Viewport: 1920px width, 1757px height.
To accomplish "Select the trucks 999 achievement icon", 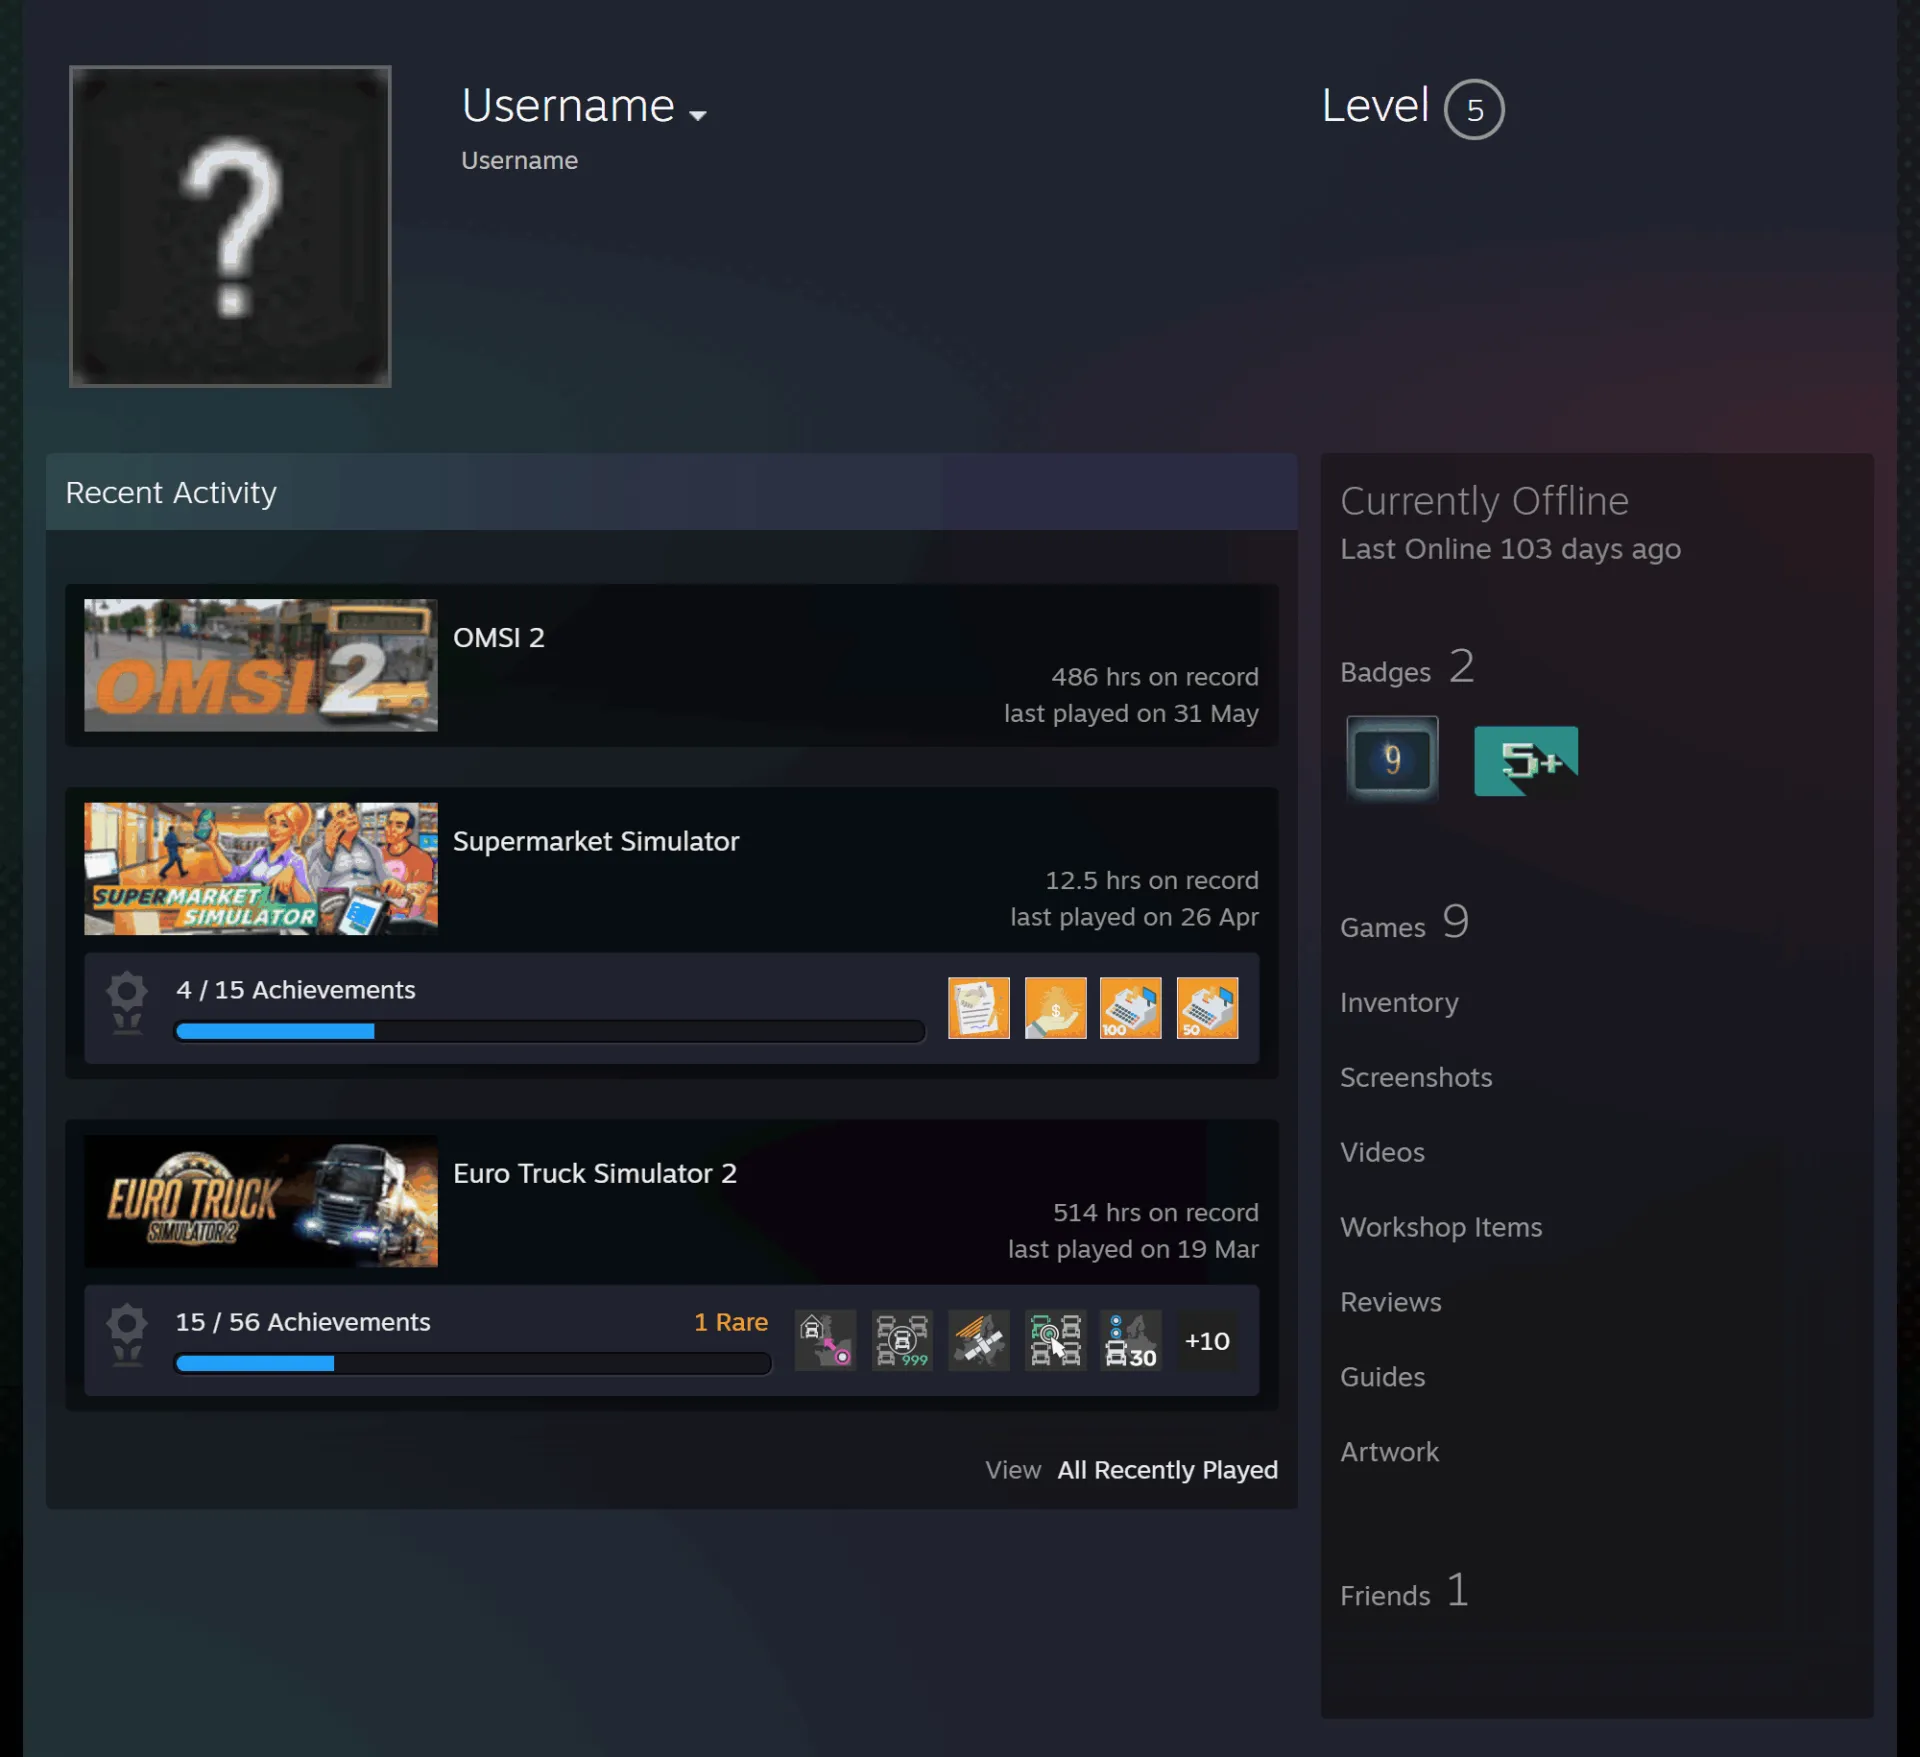I will (902, 1340).
